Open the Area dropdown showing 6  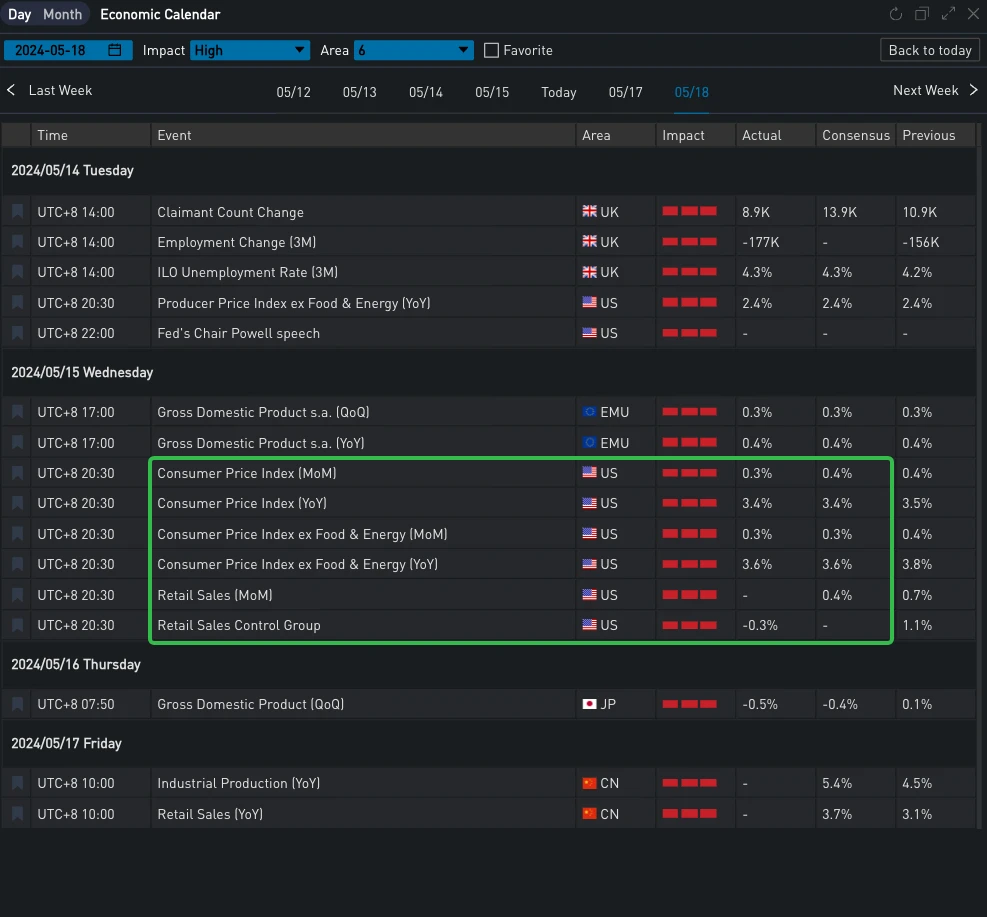[x=413, y=50]
